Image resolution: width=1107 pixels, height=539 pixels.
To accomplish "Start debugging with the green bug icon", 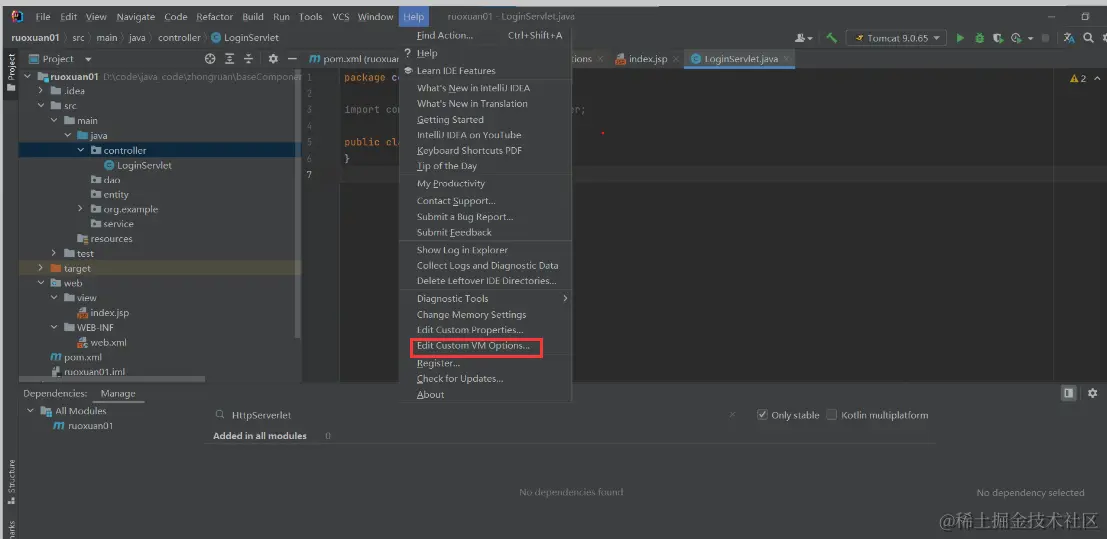I will (979, 38).
